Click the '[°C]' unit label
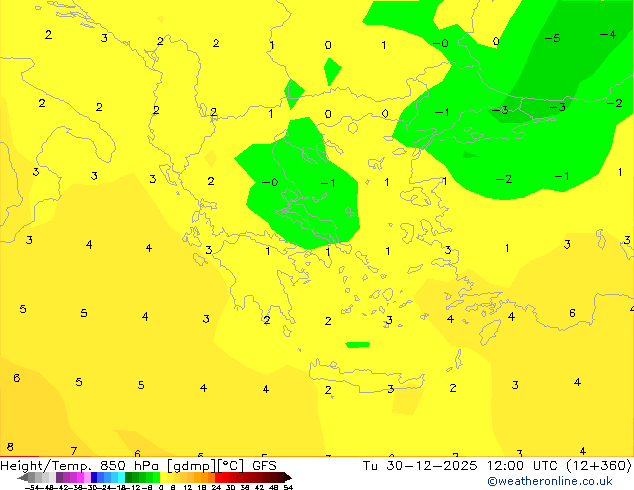Image resolution: width=634 pixels, height=490 pixels. (x=230, y=466)
